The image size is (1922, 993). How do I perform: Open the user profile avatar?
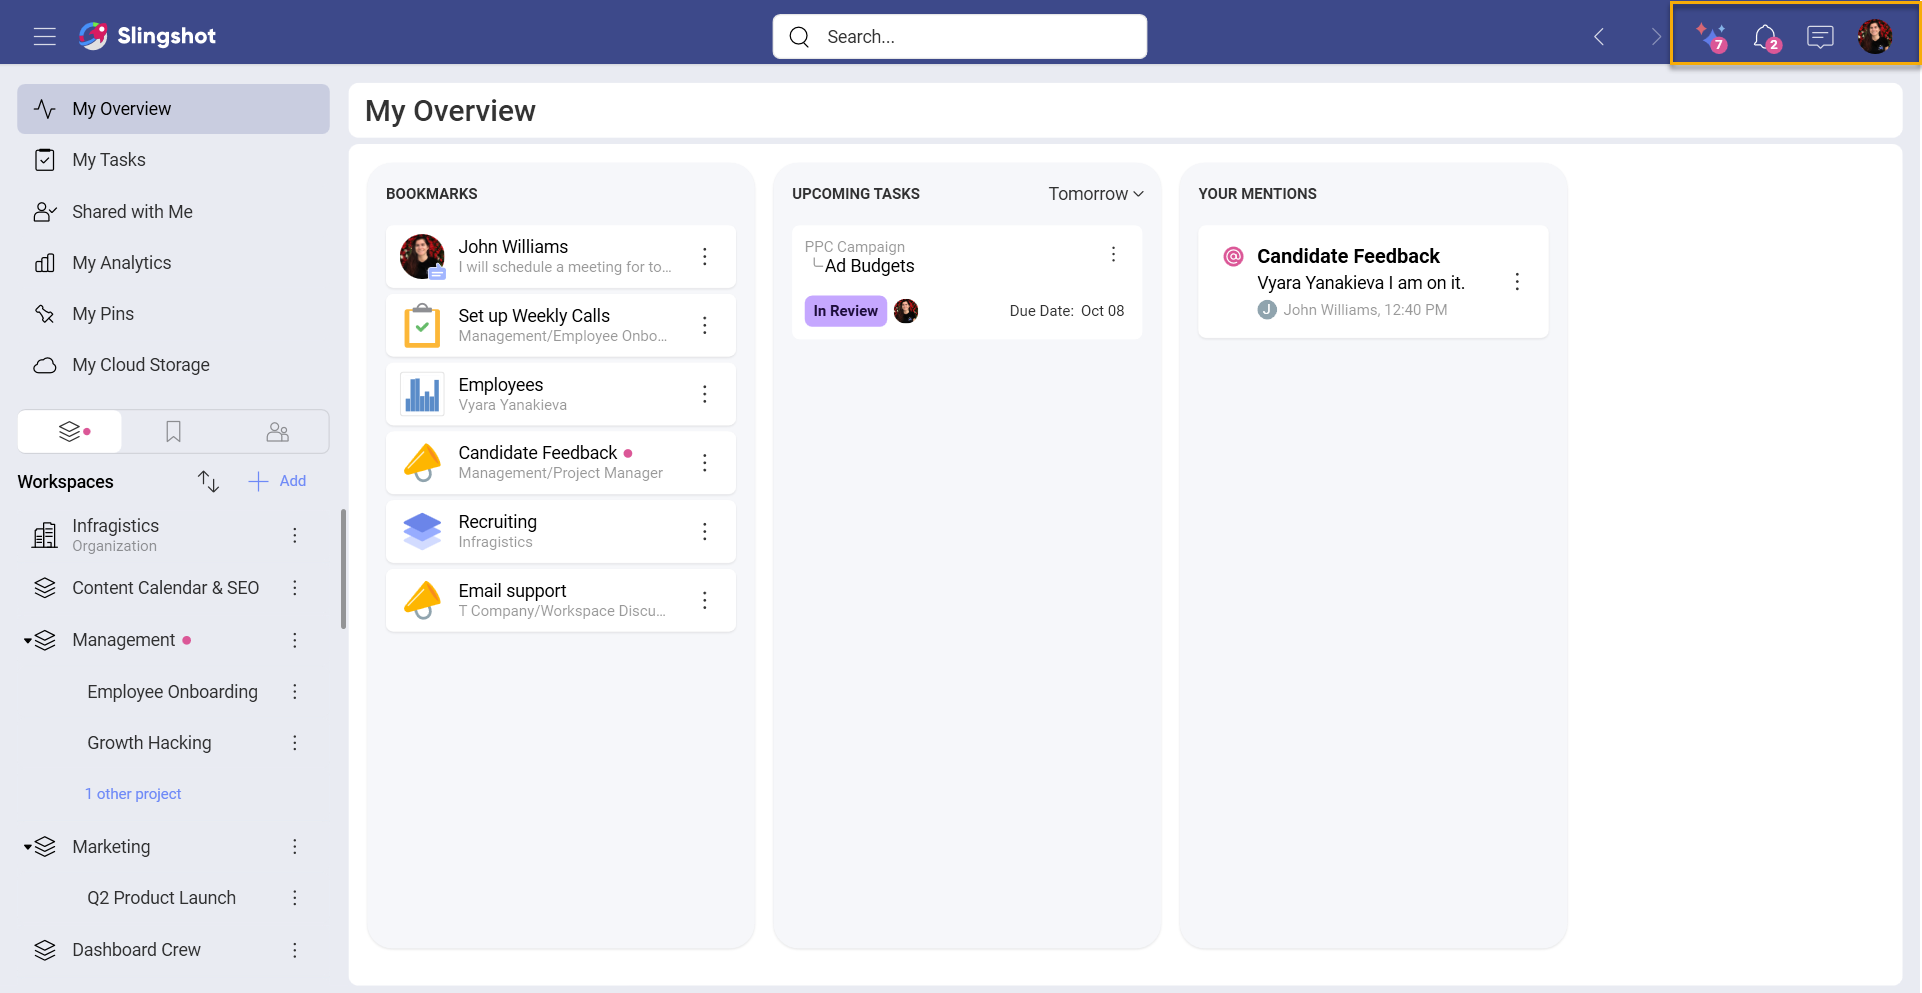point(1875,37)
